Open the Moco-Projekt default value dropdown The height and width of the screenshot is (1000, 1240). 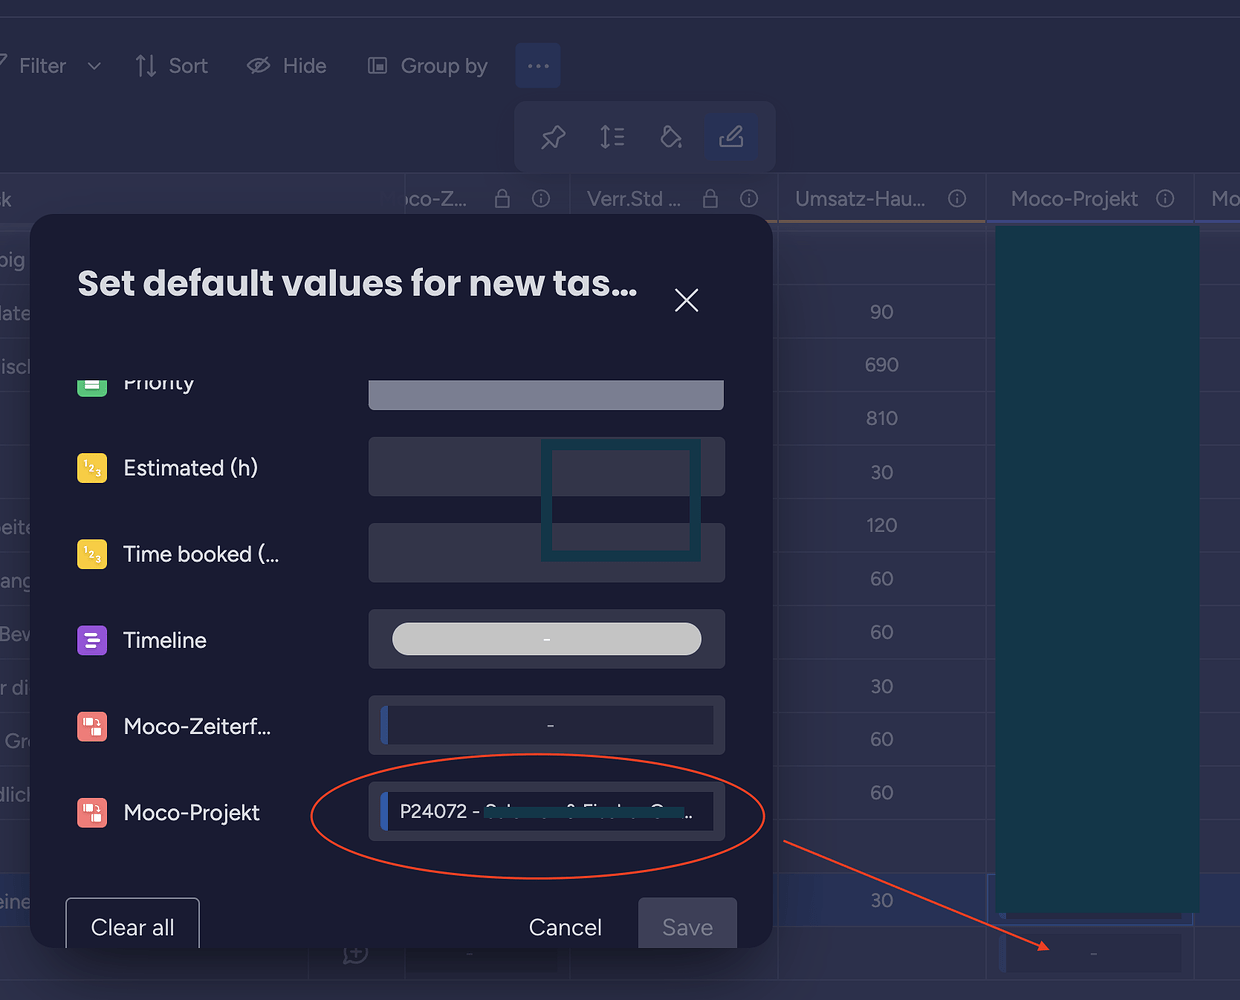pos(546,811)
